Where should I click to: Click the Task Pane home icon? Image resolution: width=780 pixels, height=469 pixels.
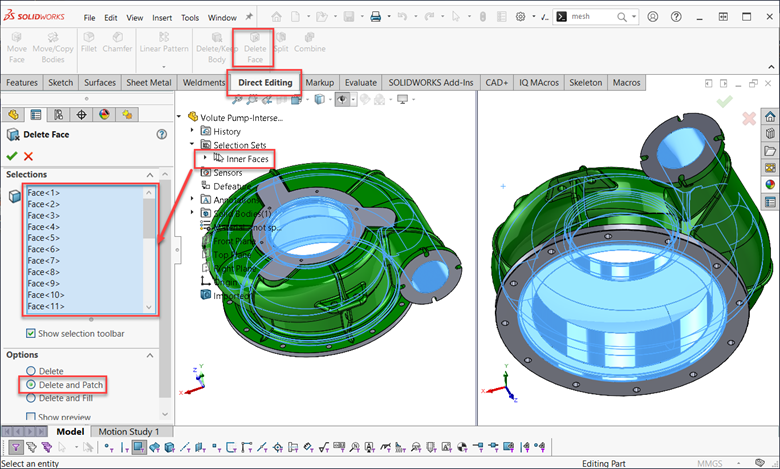pyautogui.click(x=770, y=117)
